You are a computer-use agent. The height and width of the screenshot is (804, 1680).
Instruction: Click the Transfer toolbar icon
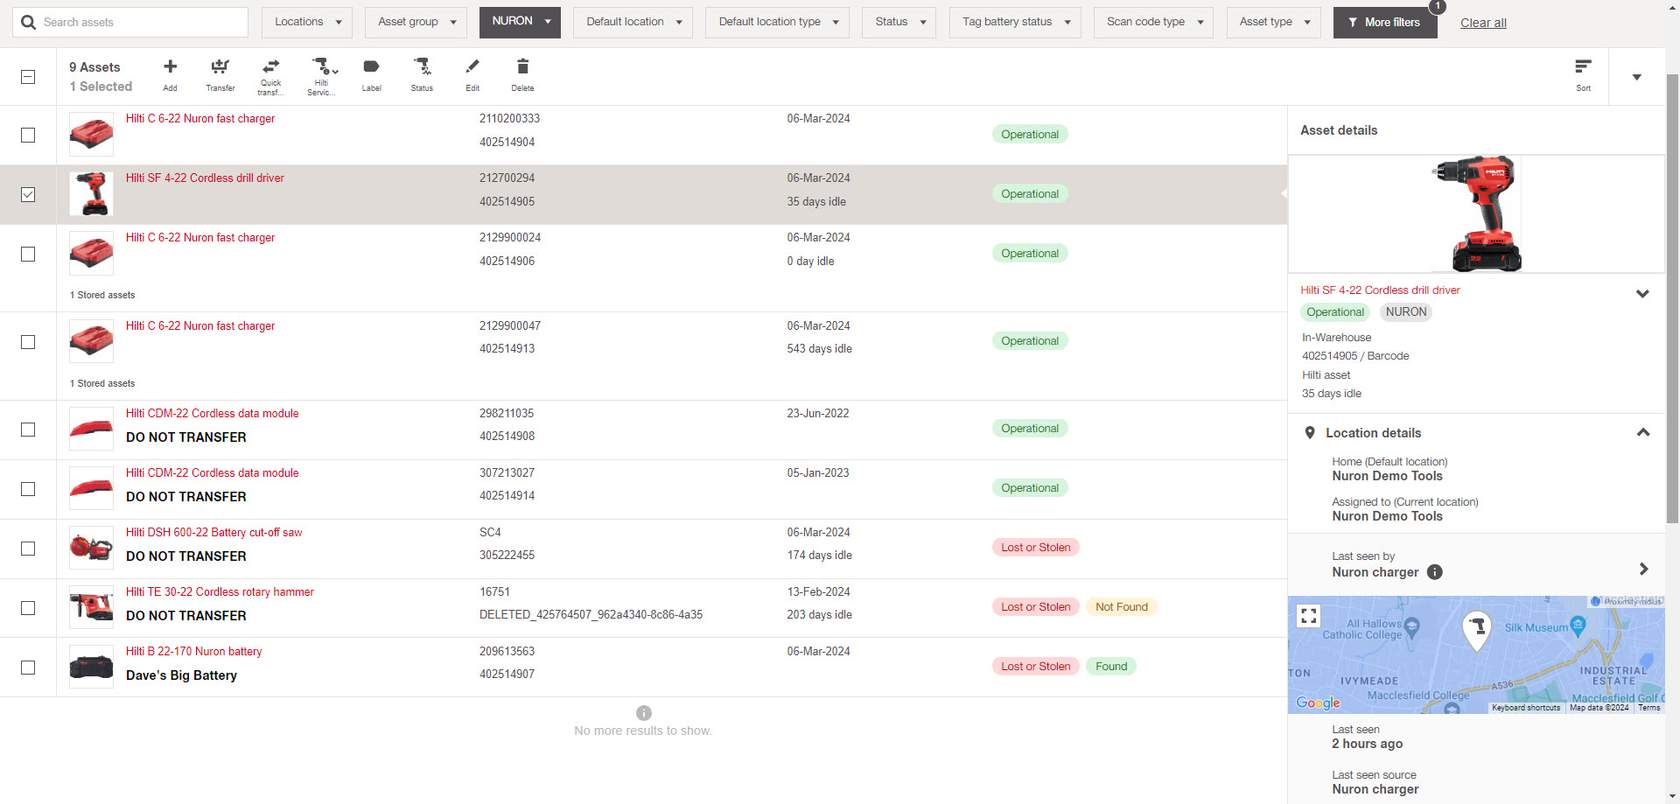pos(220,67)
